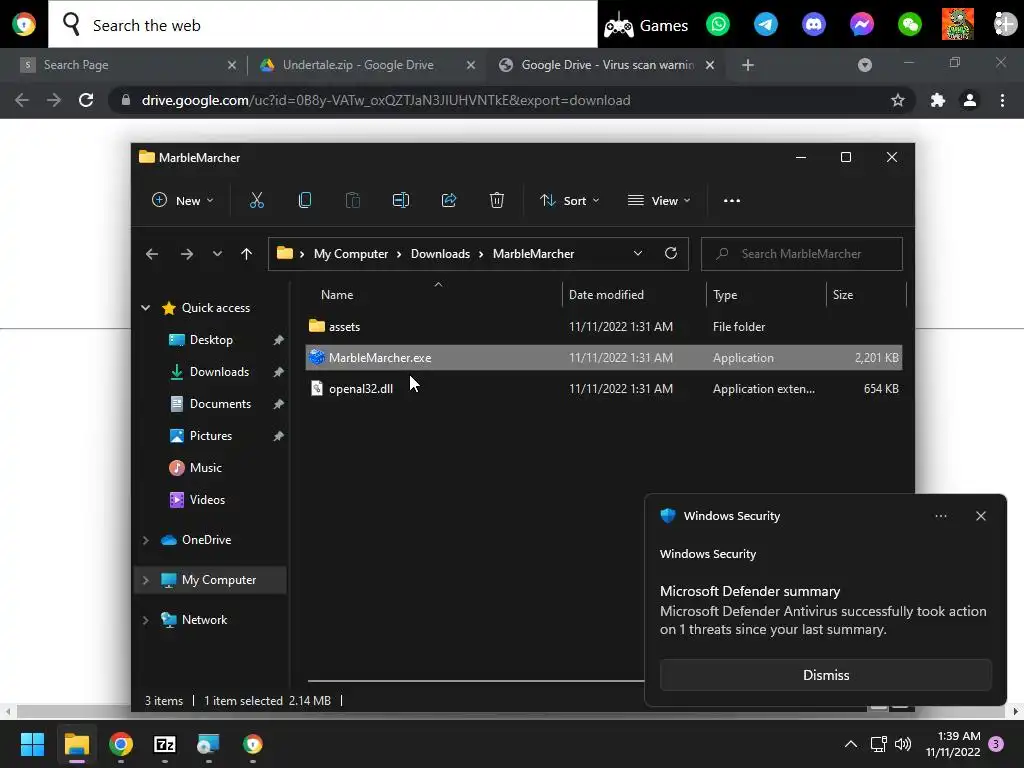
Task: Click the Share icon in Explorer toolbar
Action: 449,200
